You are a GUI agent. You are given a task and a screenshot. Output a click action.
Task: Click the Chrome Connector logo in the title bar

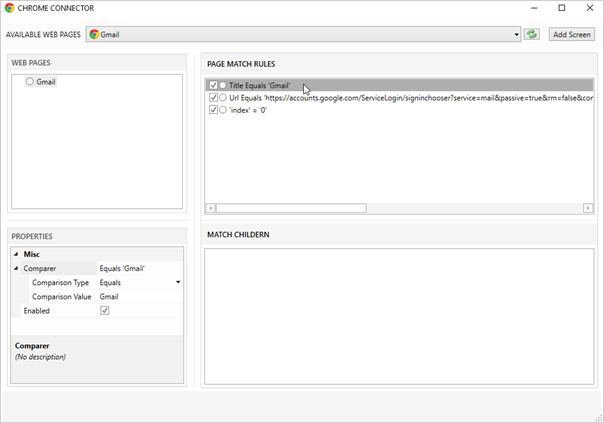(x=10, y=8)
